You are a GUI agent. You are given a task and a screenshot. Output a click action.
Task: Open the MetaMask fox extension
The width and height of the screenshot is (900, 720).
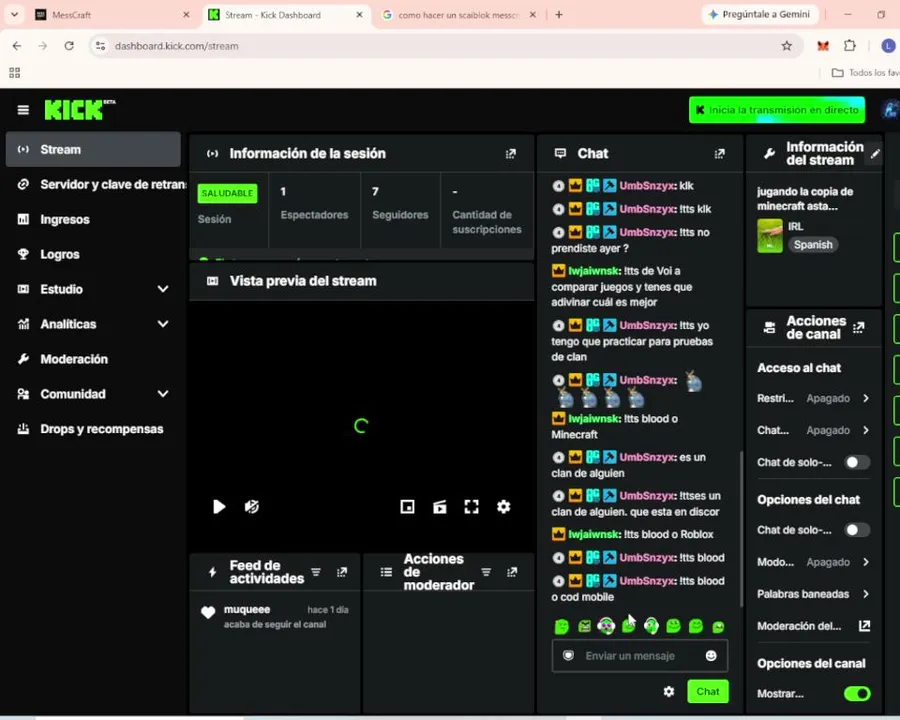pyautogui.click(x=823, y=46)
